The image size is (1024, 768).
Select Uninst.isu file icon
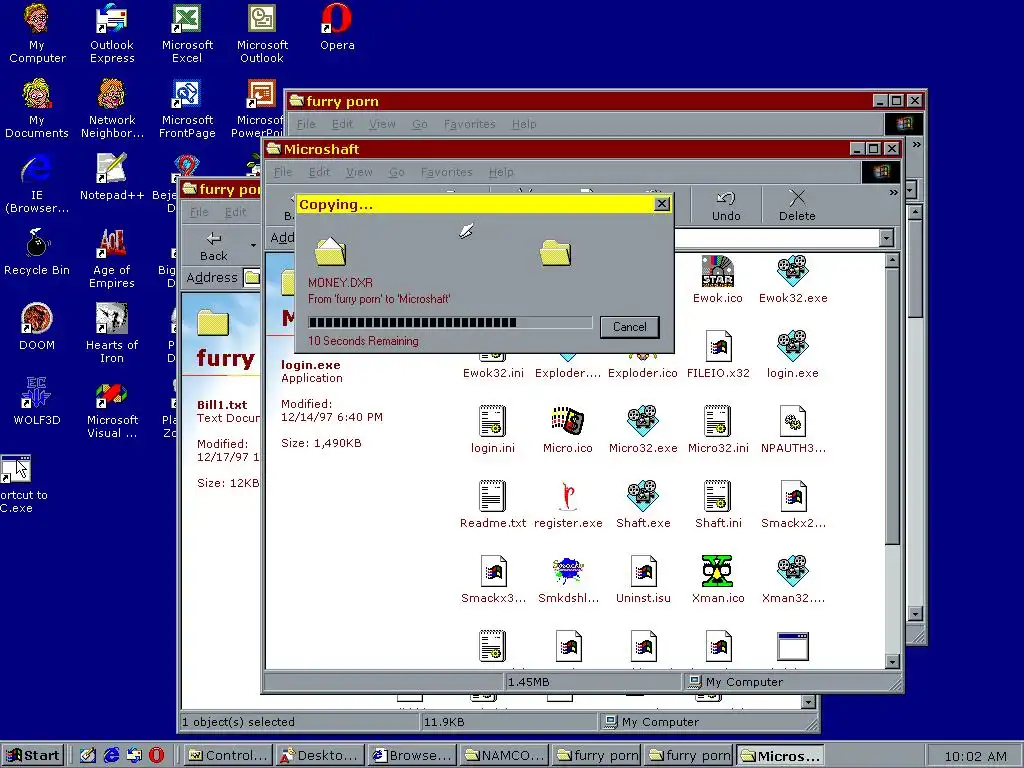(643, 580)
